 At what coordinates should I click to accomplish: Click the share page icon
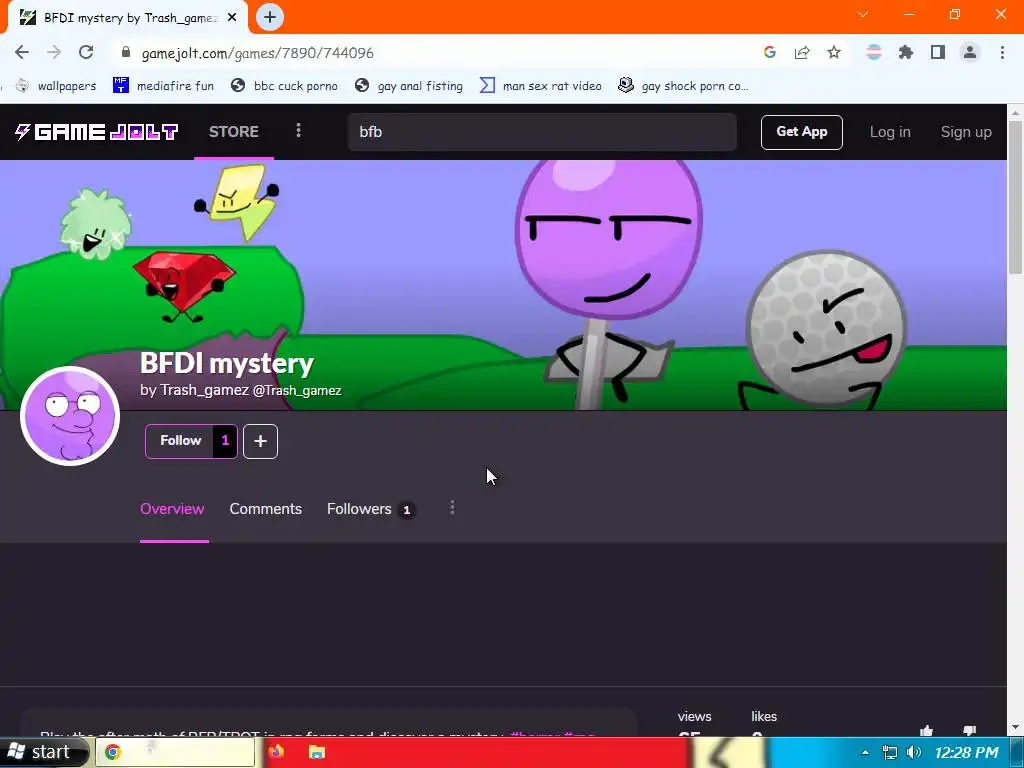802,52
